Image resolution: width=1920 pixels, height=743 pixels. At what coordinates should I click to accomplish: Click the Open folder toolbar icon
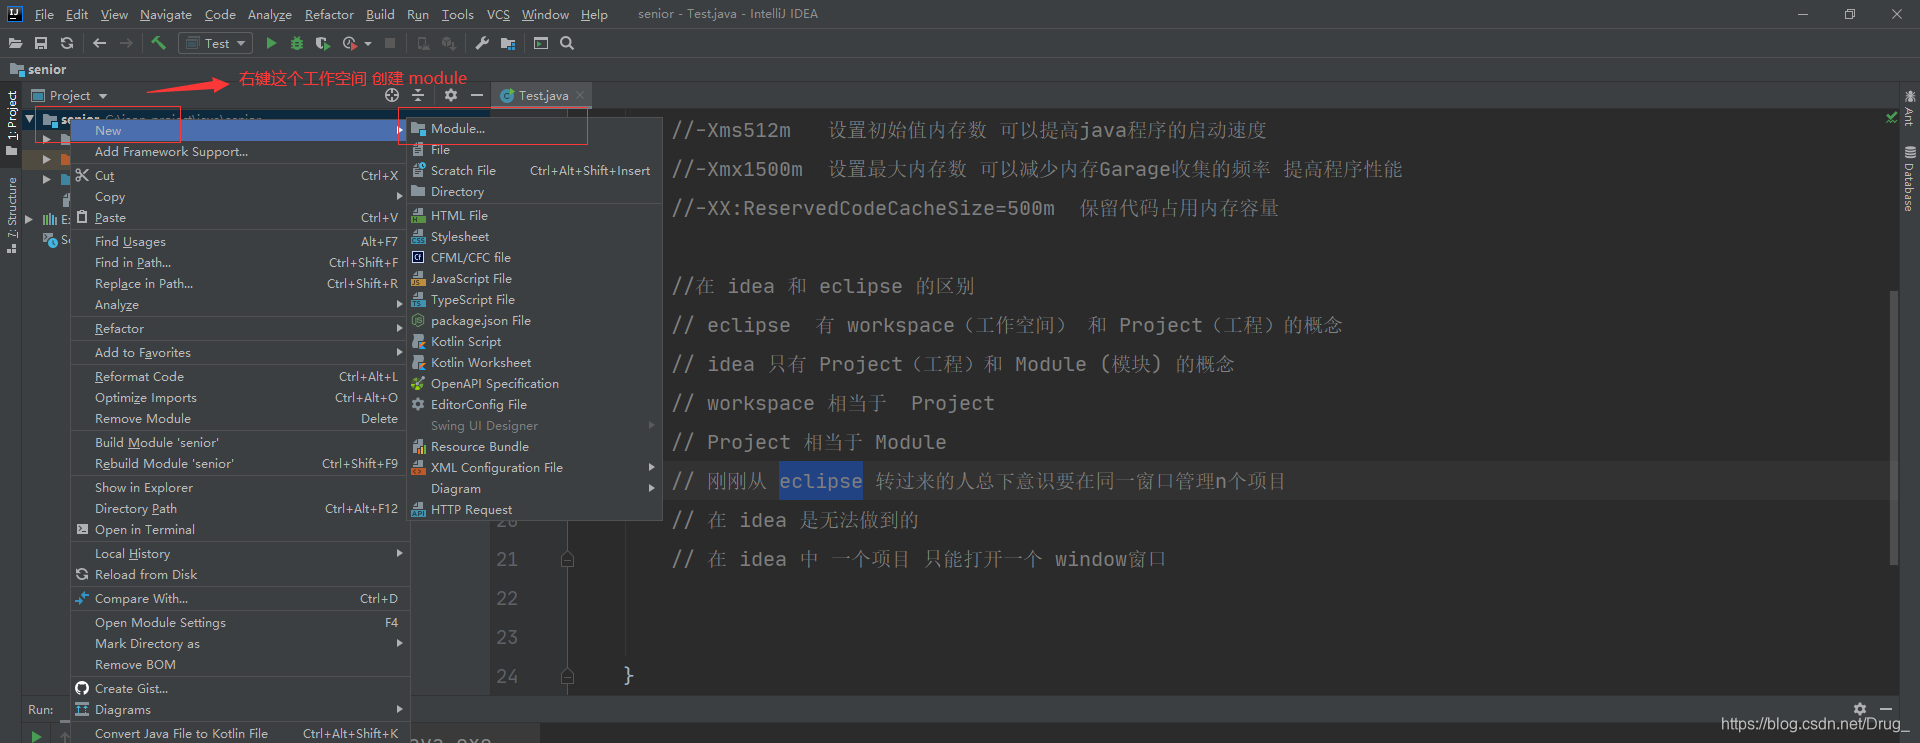coord(15,43)
